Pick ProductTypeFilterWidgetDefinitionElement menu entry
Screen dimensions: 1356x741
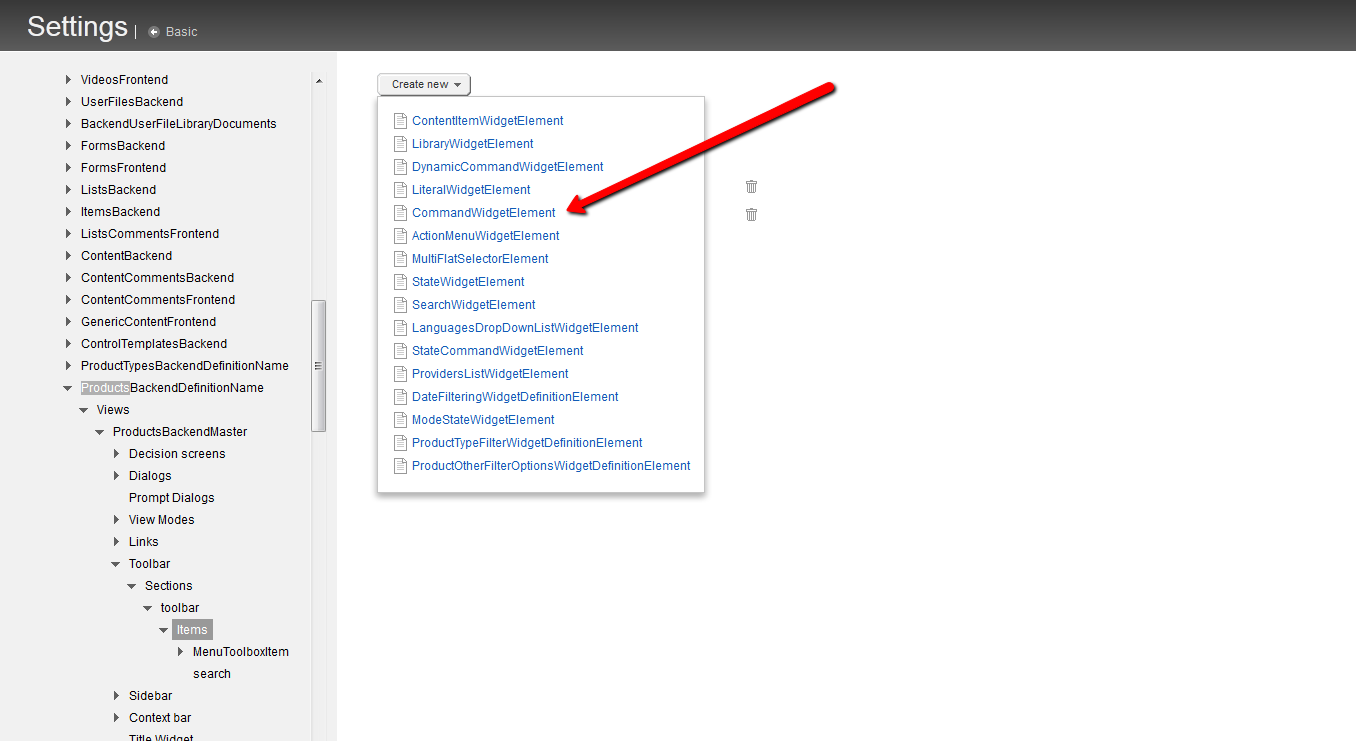526,443
